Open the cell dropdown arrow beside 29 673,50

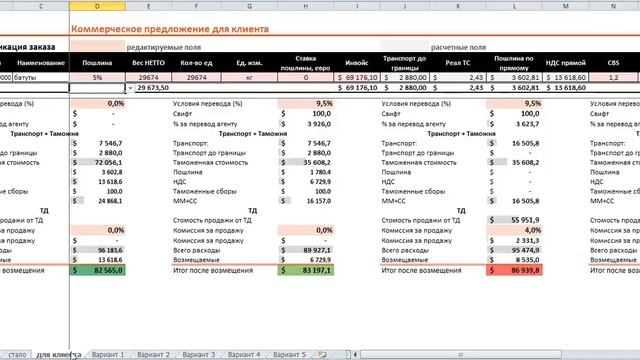[x=130, y=88]
